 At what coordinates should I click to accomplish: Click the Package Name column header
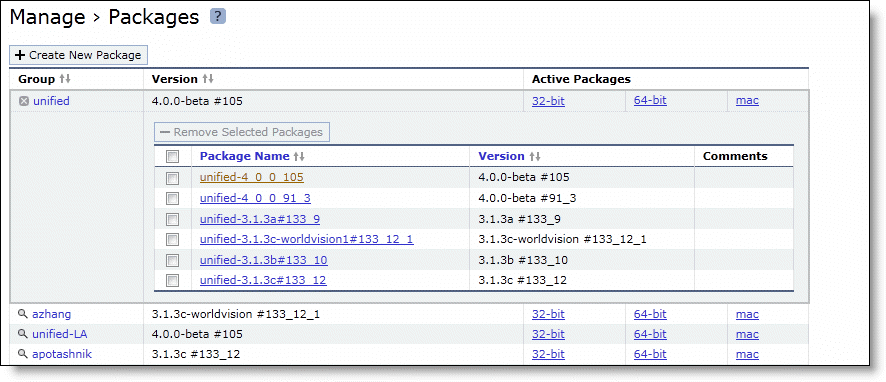[245, 156]
